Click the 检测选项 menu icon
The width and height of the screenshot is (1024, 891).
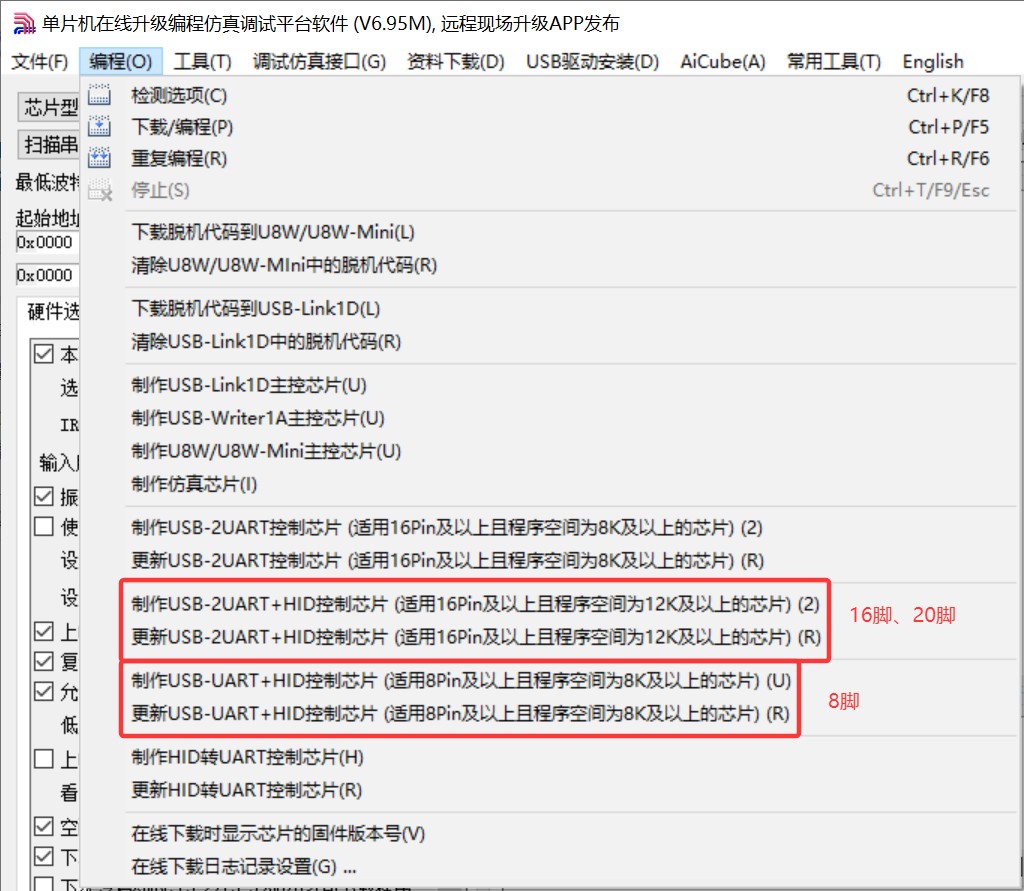point(99,95)
